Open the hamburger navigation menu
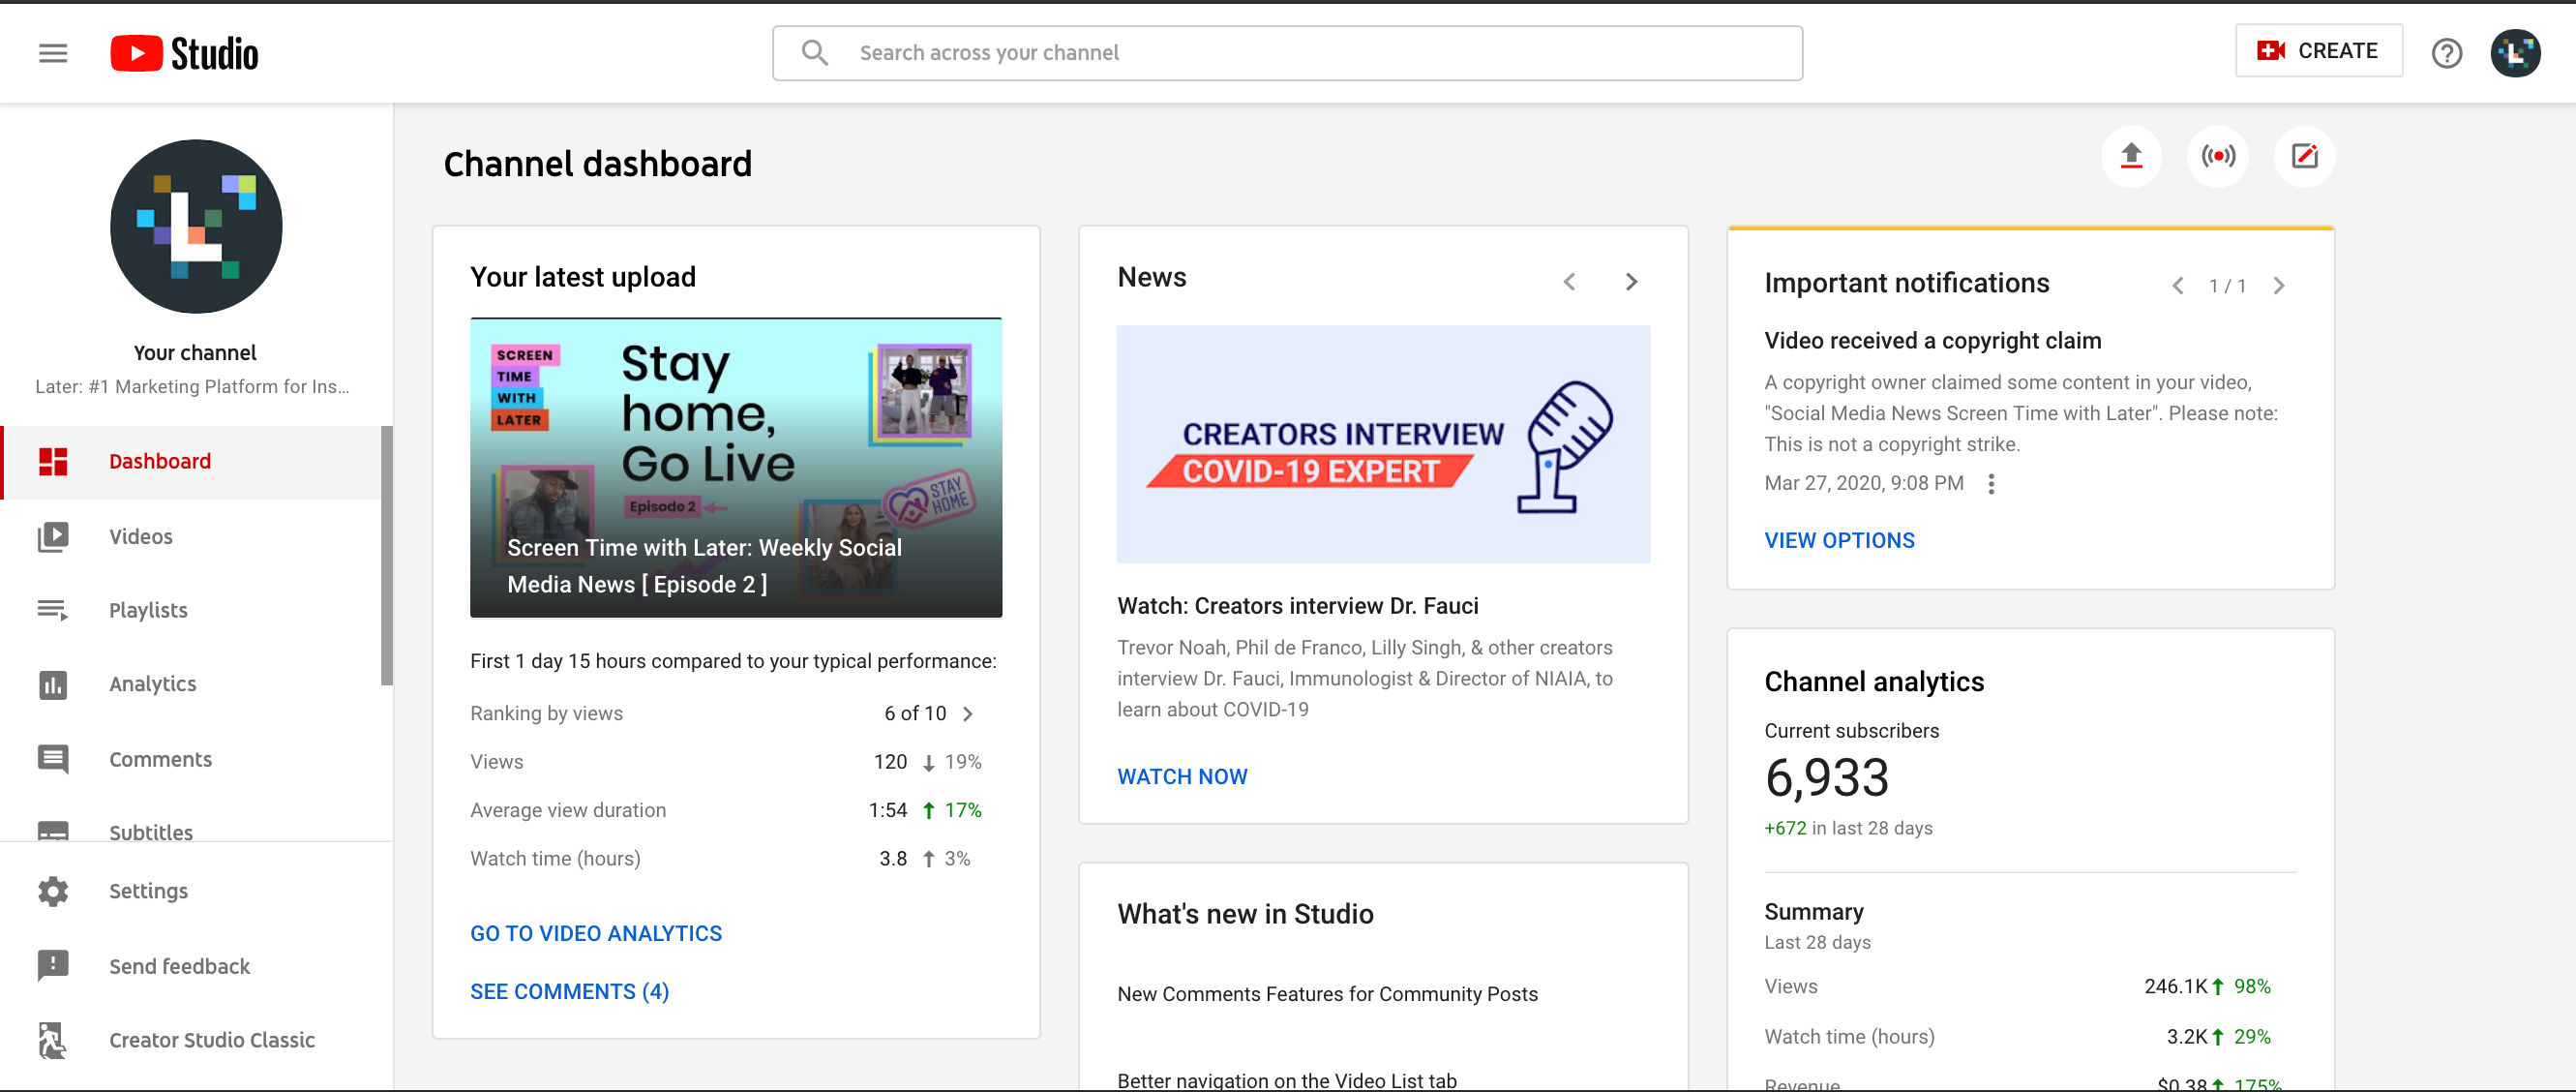Image resolution: width=2576 pixels, height=1092 pixels. click(x=53, y=53)
